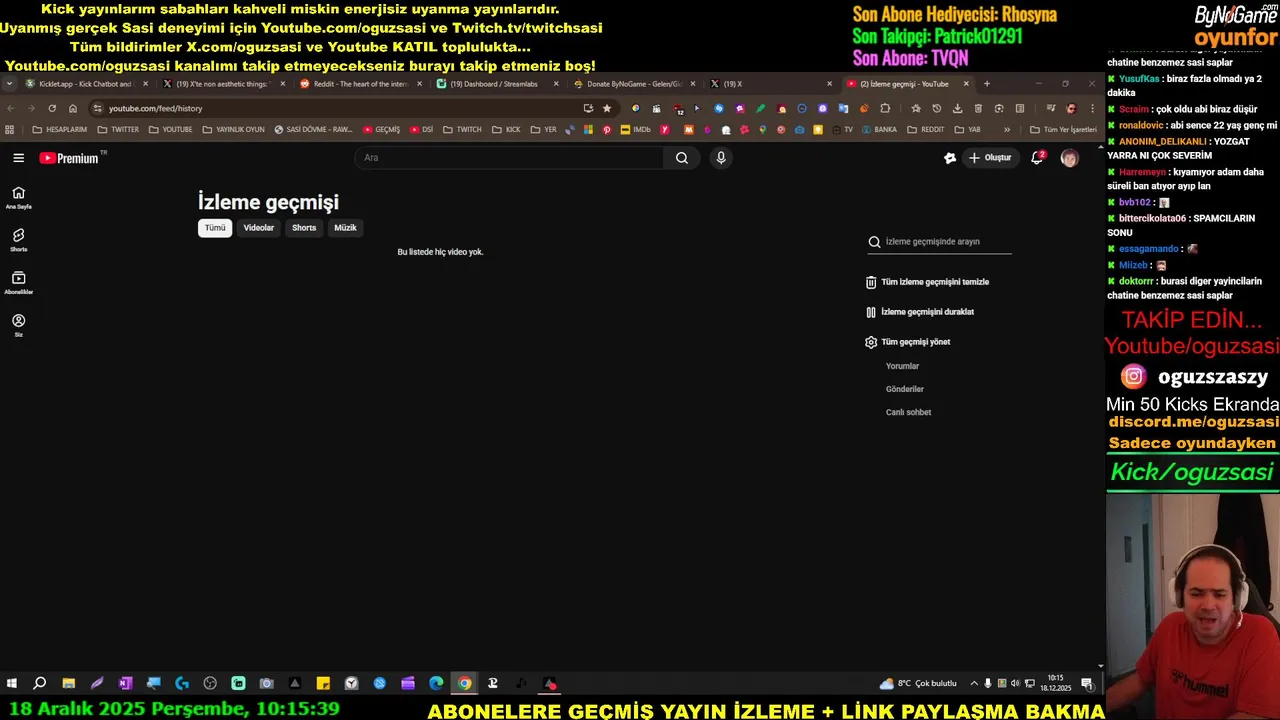This screenshot has height=720, width=1280.
Task: Focus the YouTube Ara search box
Action: pos(510,158)
